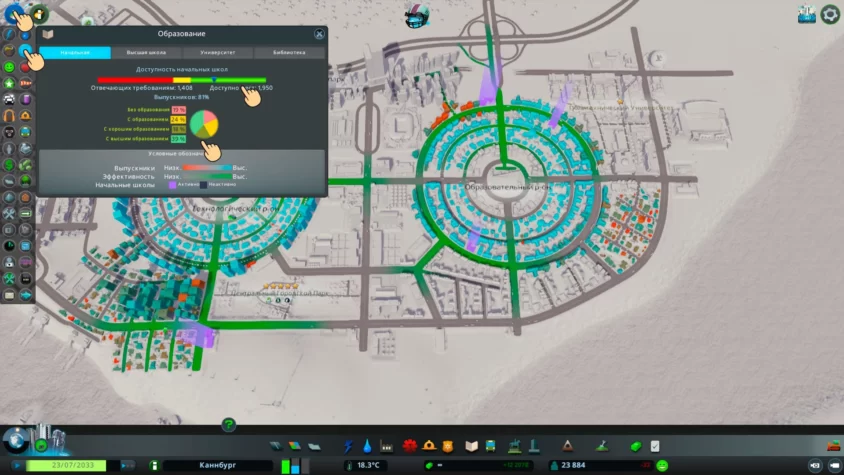Open the Electricity info view icon
Screen dimensions: 844x475
pos(9,34)
